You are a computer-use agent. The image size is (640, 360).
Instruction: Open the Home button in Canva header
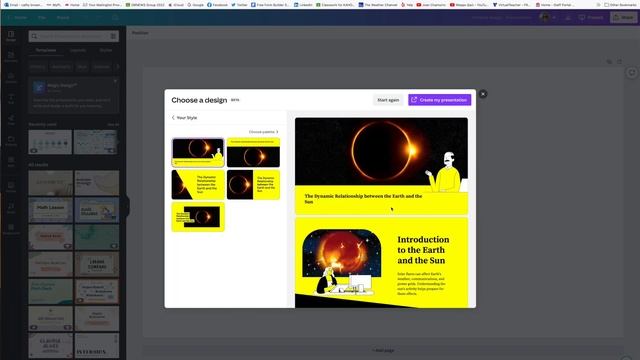(17, 18)
